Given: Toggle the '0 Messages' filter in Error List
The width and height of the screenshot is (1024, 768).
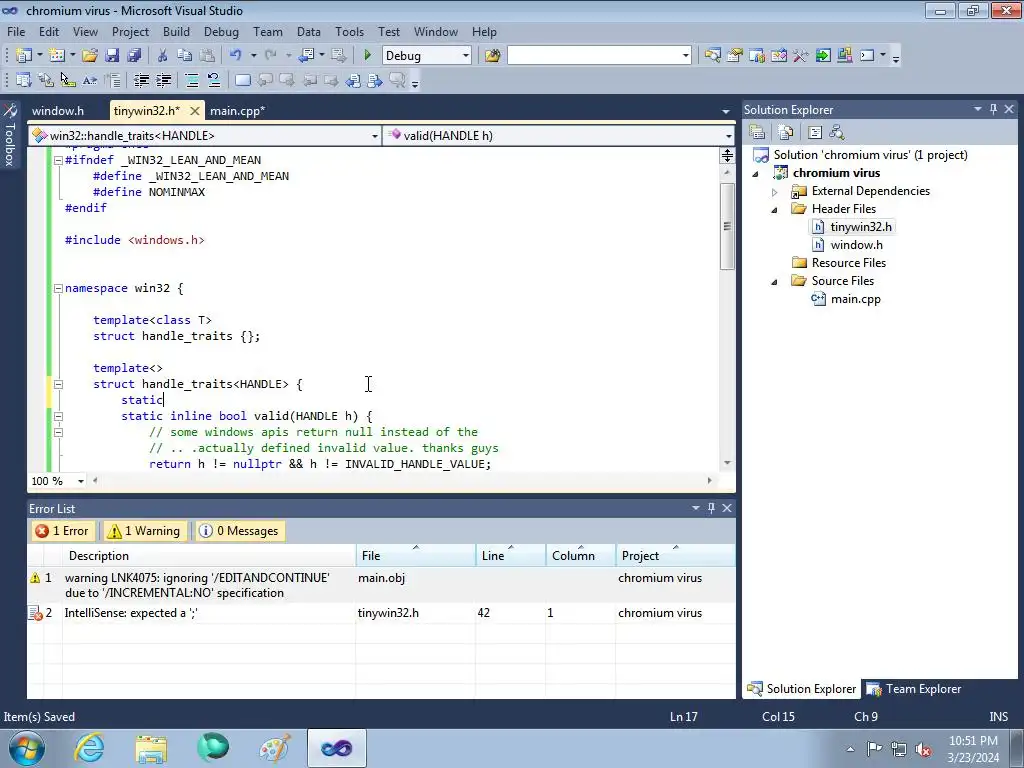Looking at the screenshot, I should tap(239, 531).
